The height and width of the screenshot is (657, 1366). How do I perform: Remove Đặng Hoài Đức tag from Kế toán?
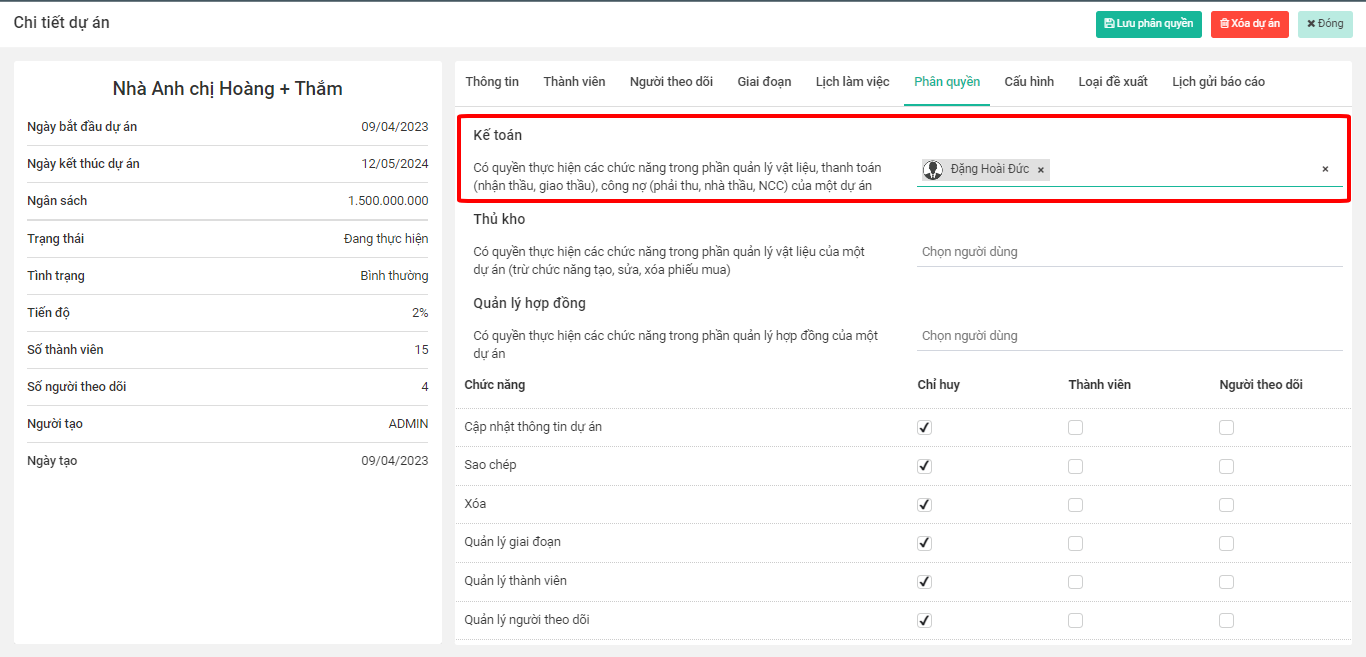point(1041,170)
